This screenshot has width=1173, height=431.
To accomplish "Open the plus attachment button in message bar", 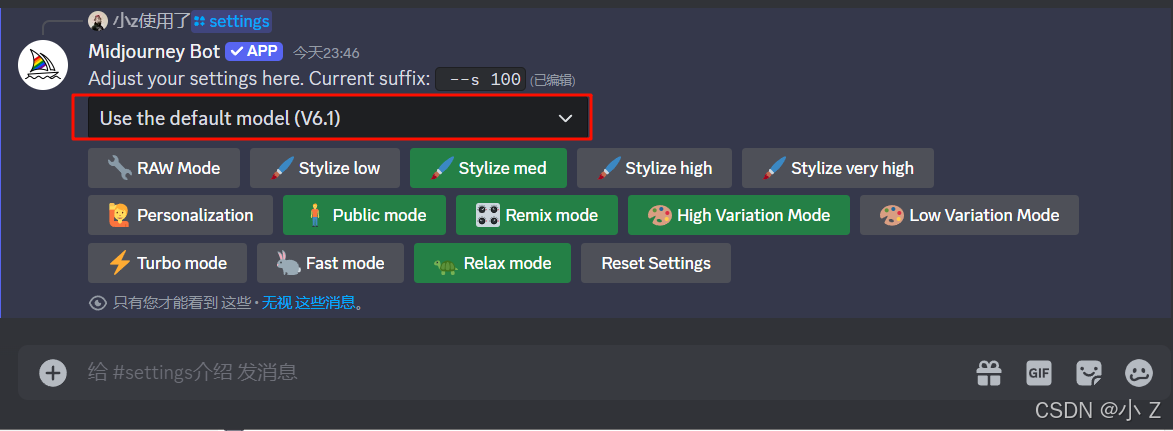I will tap(53, 372).
